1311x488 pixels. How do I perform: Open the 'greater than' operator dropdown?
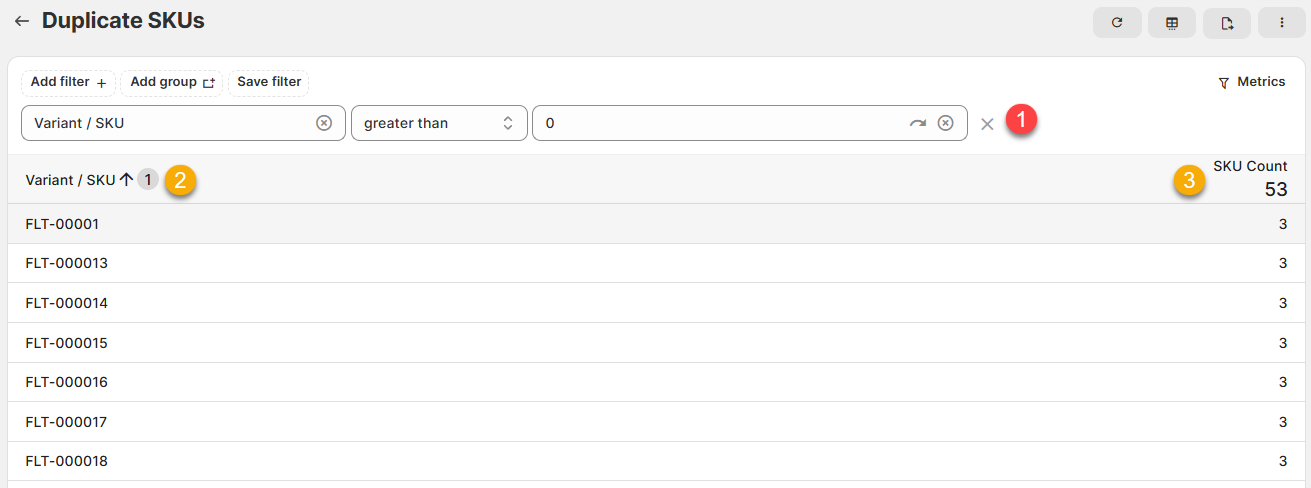point(439,123)
